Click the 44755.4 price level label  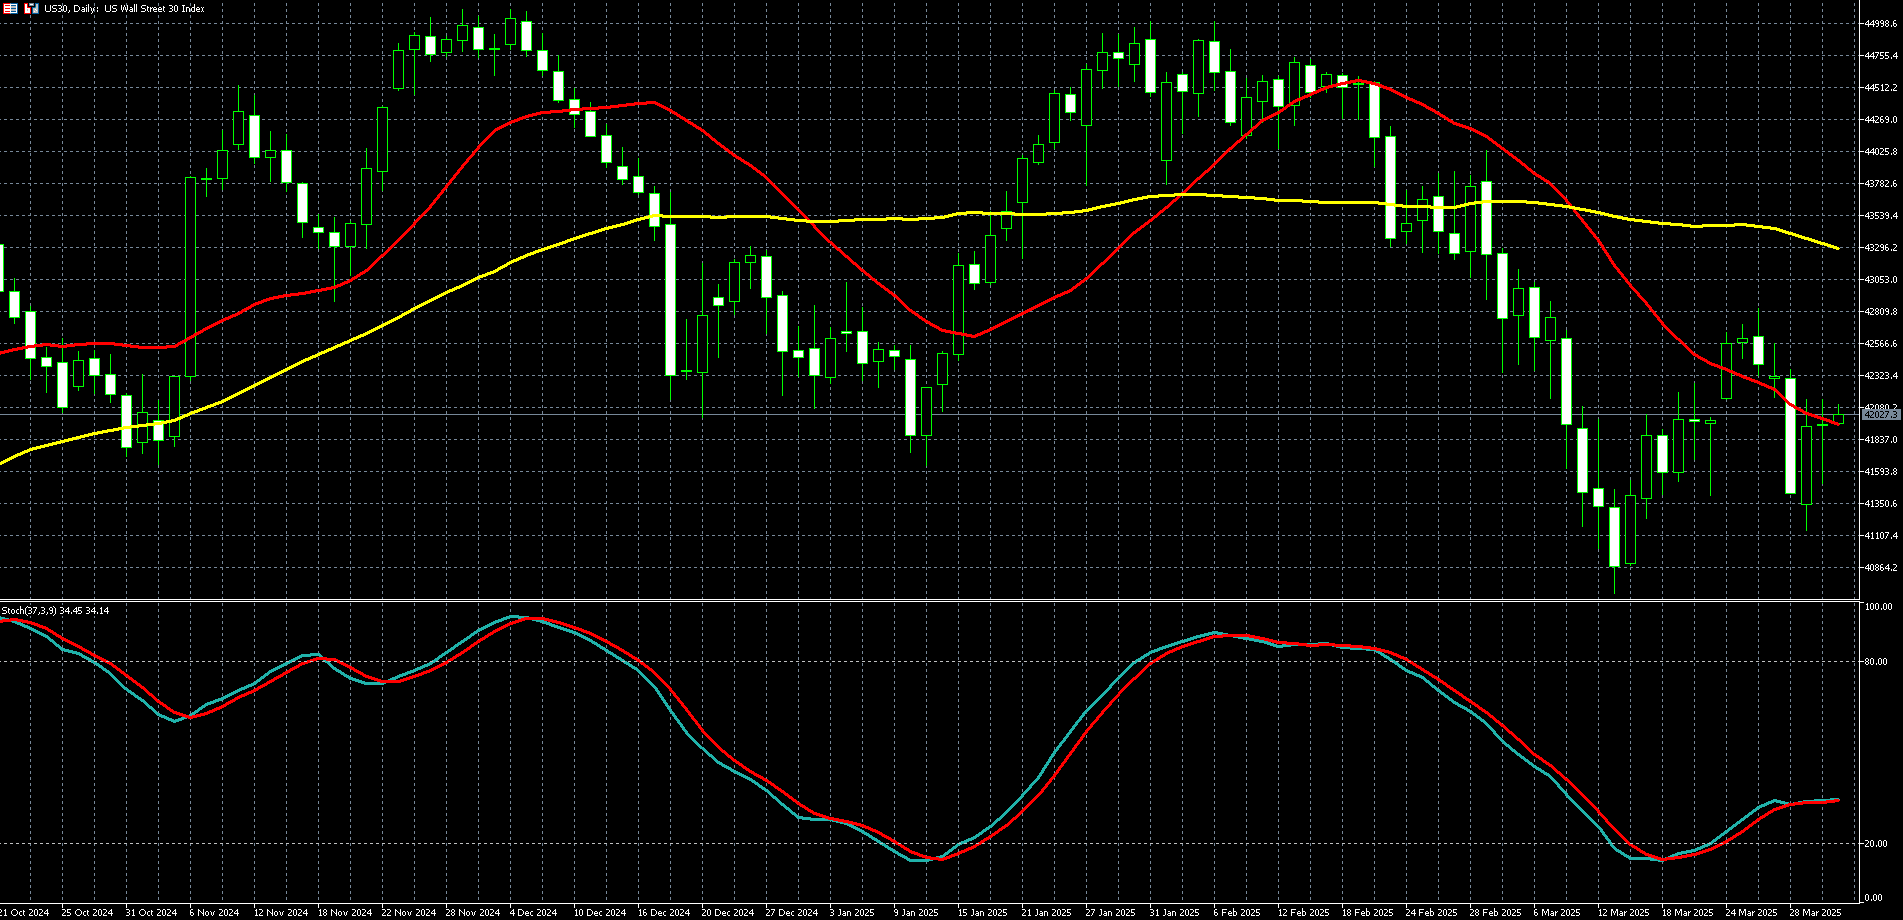[x=1881, y=56]
